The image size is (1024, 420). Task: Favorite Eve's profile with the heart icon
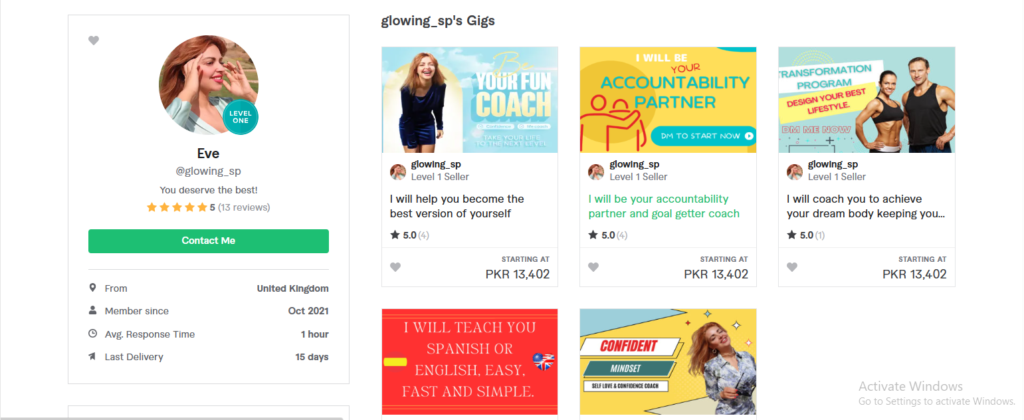coord(93,40)
